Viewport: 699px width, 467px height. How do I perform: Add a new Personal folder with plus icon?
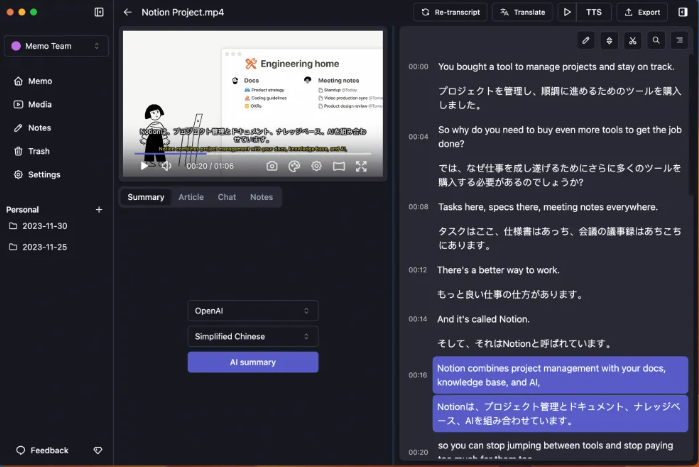[99, 209]
